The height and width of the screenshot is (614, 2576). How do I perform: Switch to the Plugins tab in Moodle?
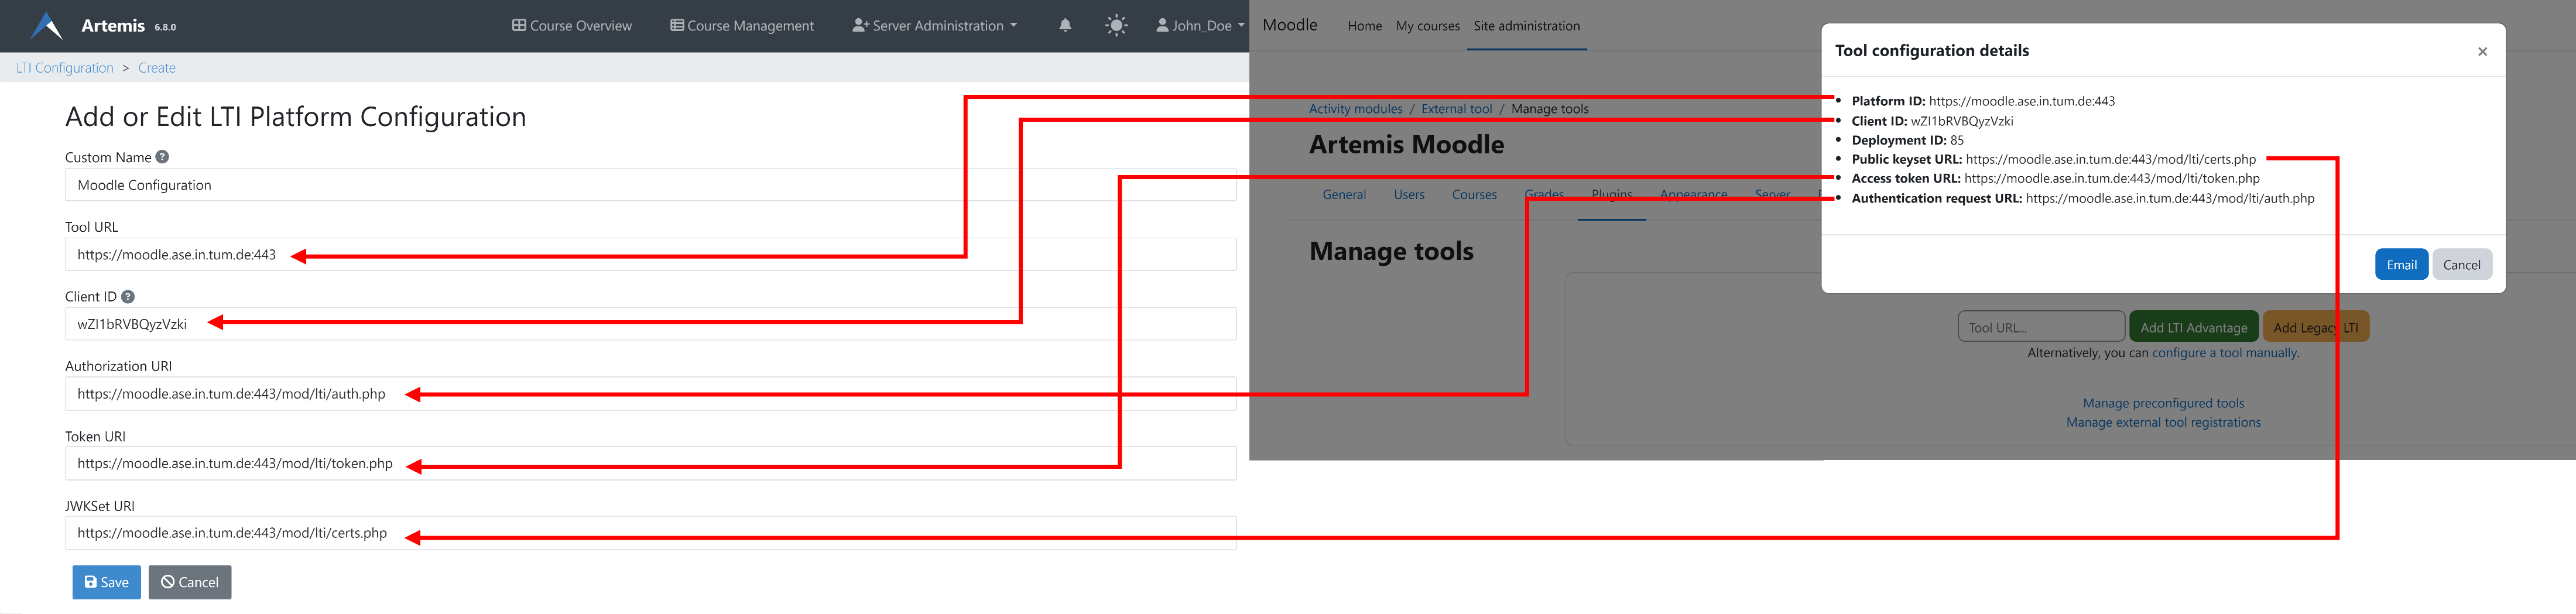[1612, 194]
